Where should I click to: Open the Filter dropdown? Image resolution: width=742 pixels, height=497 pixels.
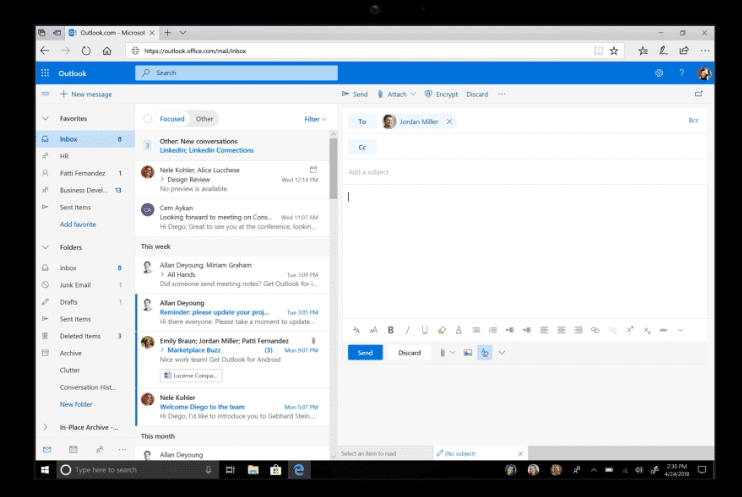(x=315, y=119)
